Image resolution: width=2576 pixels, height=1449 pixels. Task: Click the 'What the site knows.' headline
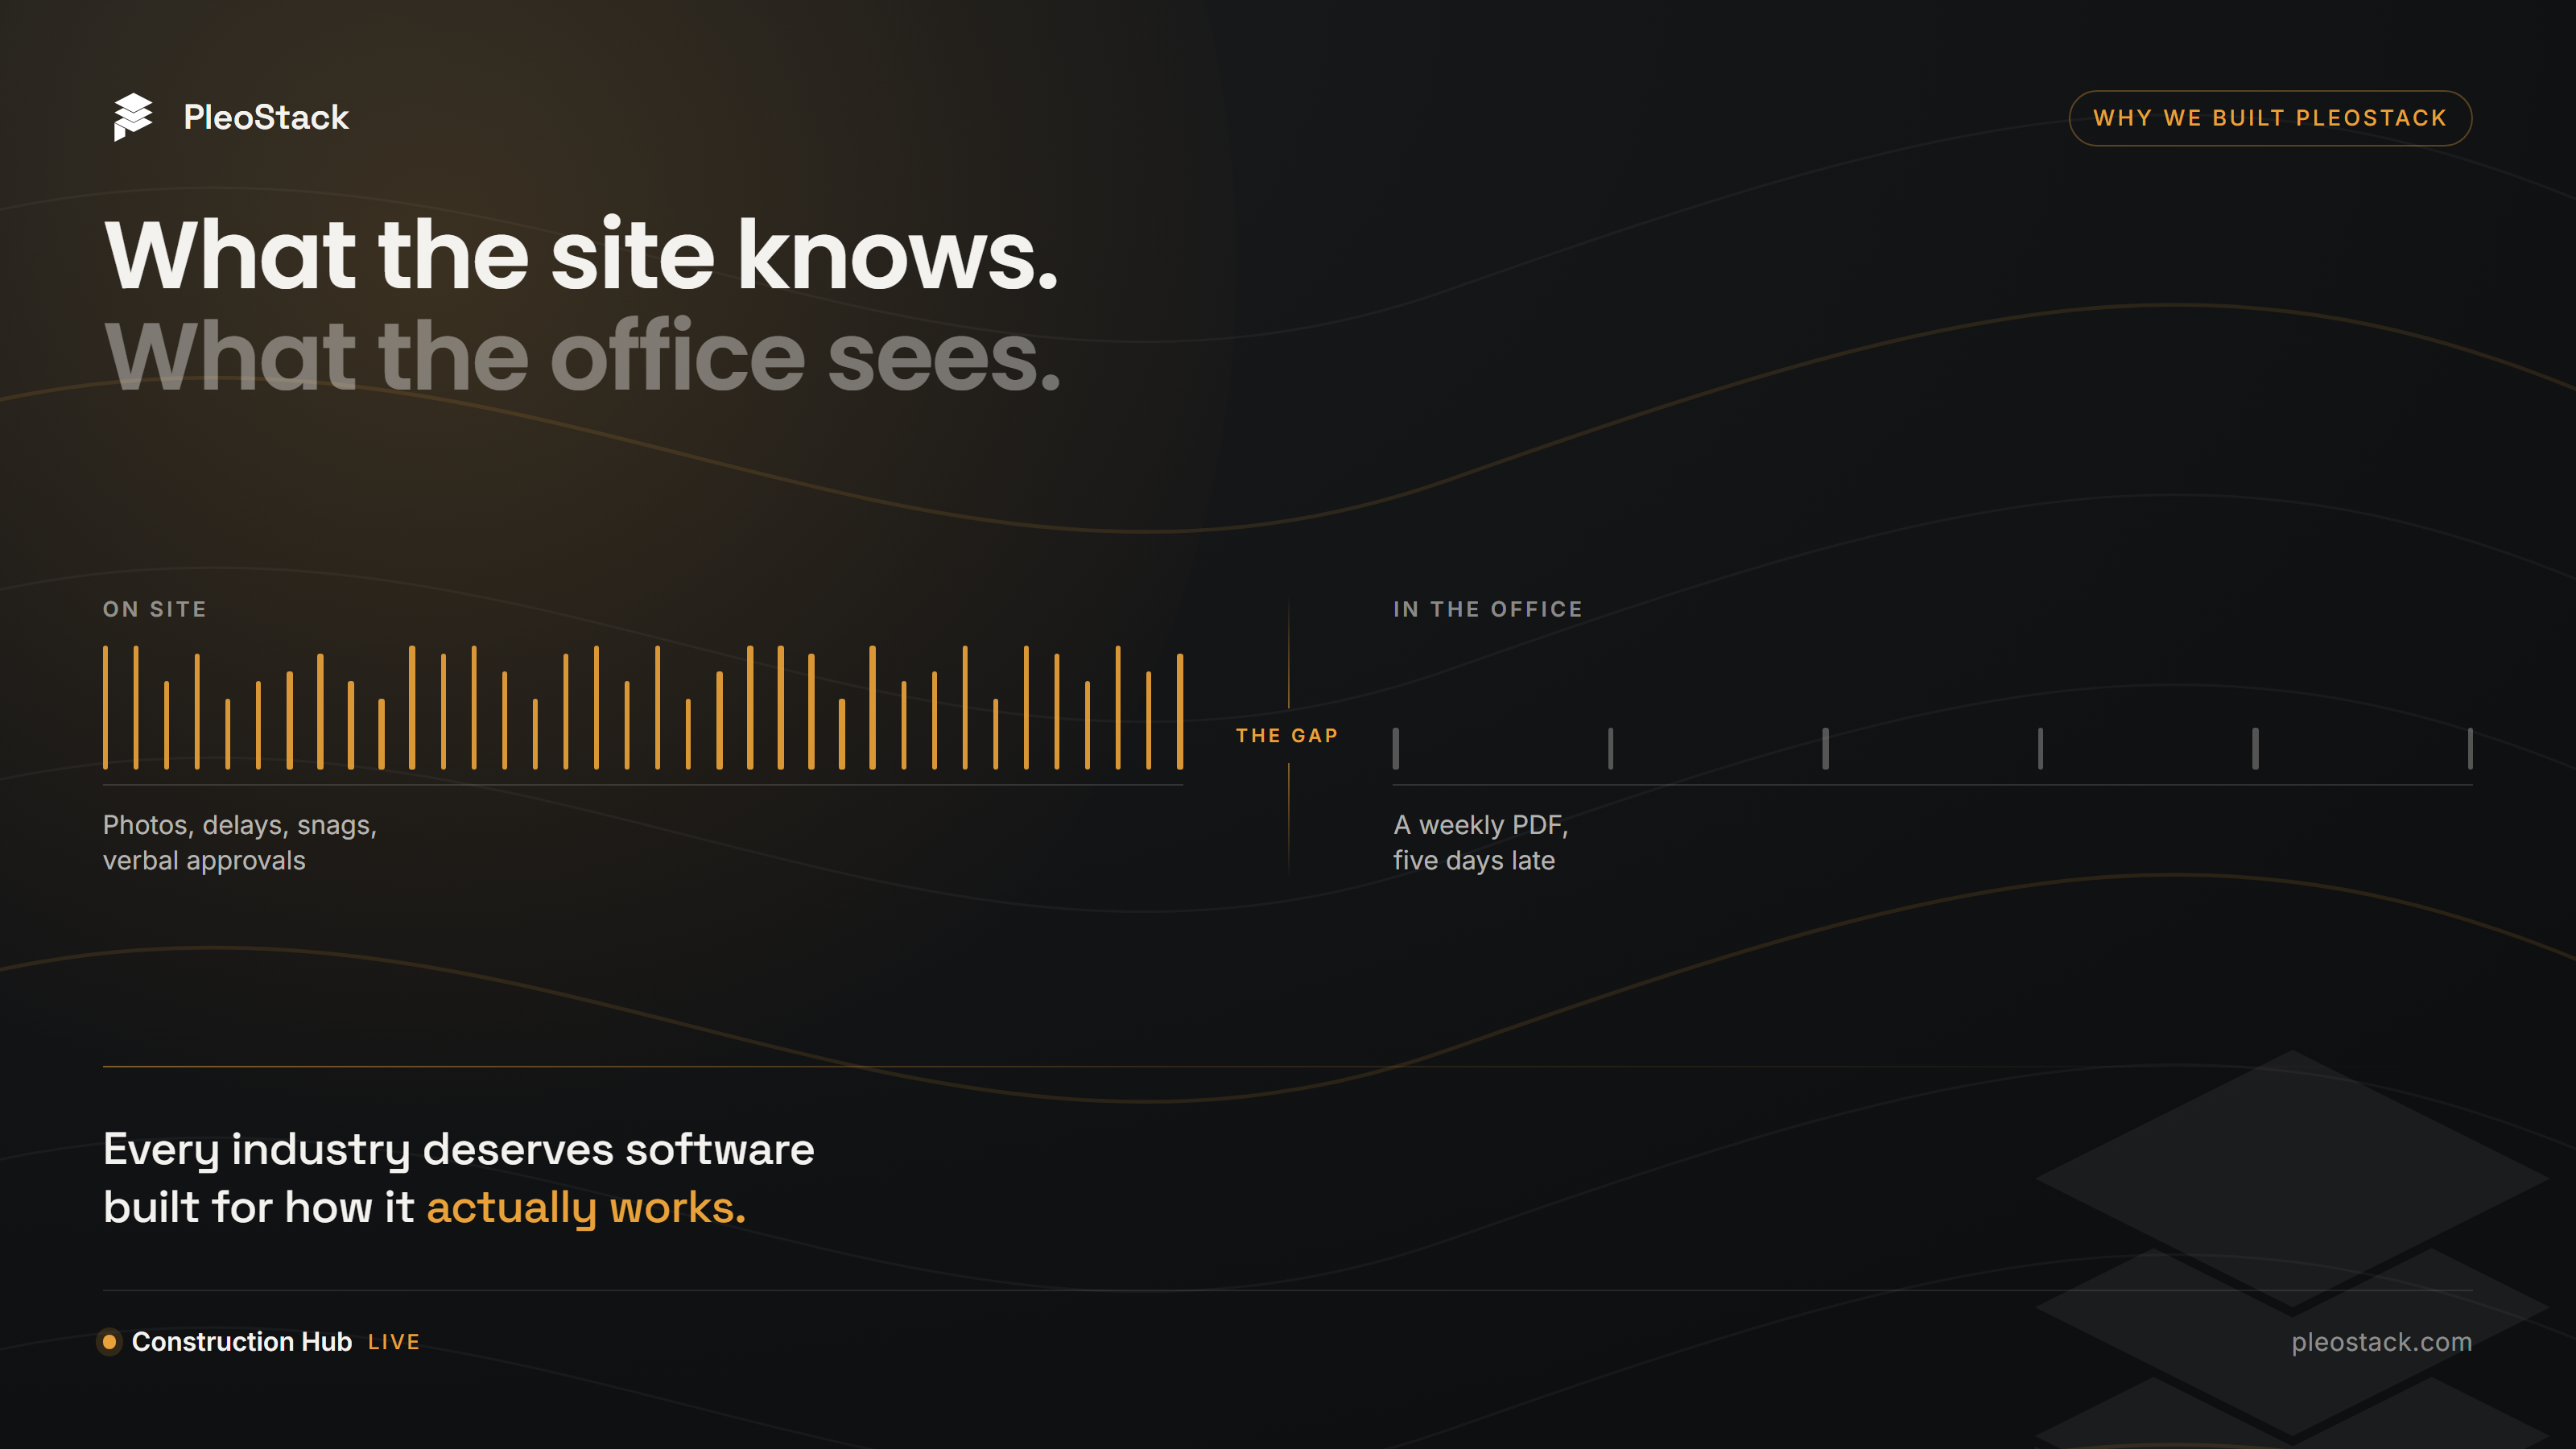pos(581,255)
